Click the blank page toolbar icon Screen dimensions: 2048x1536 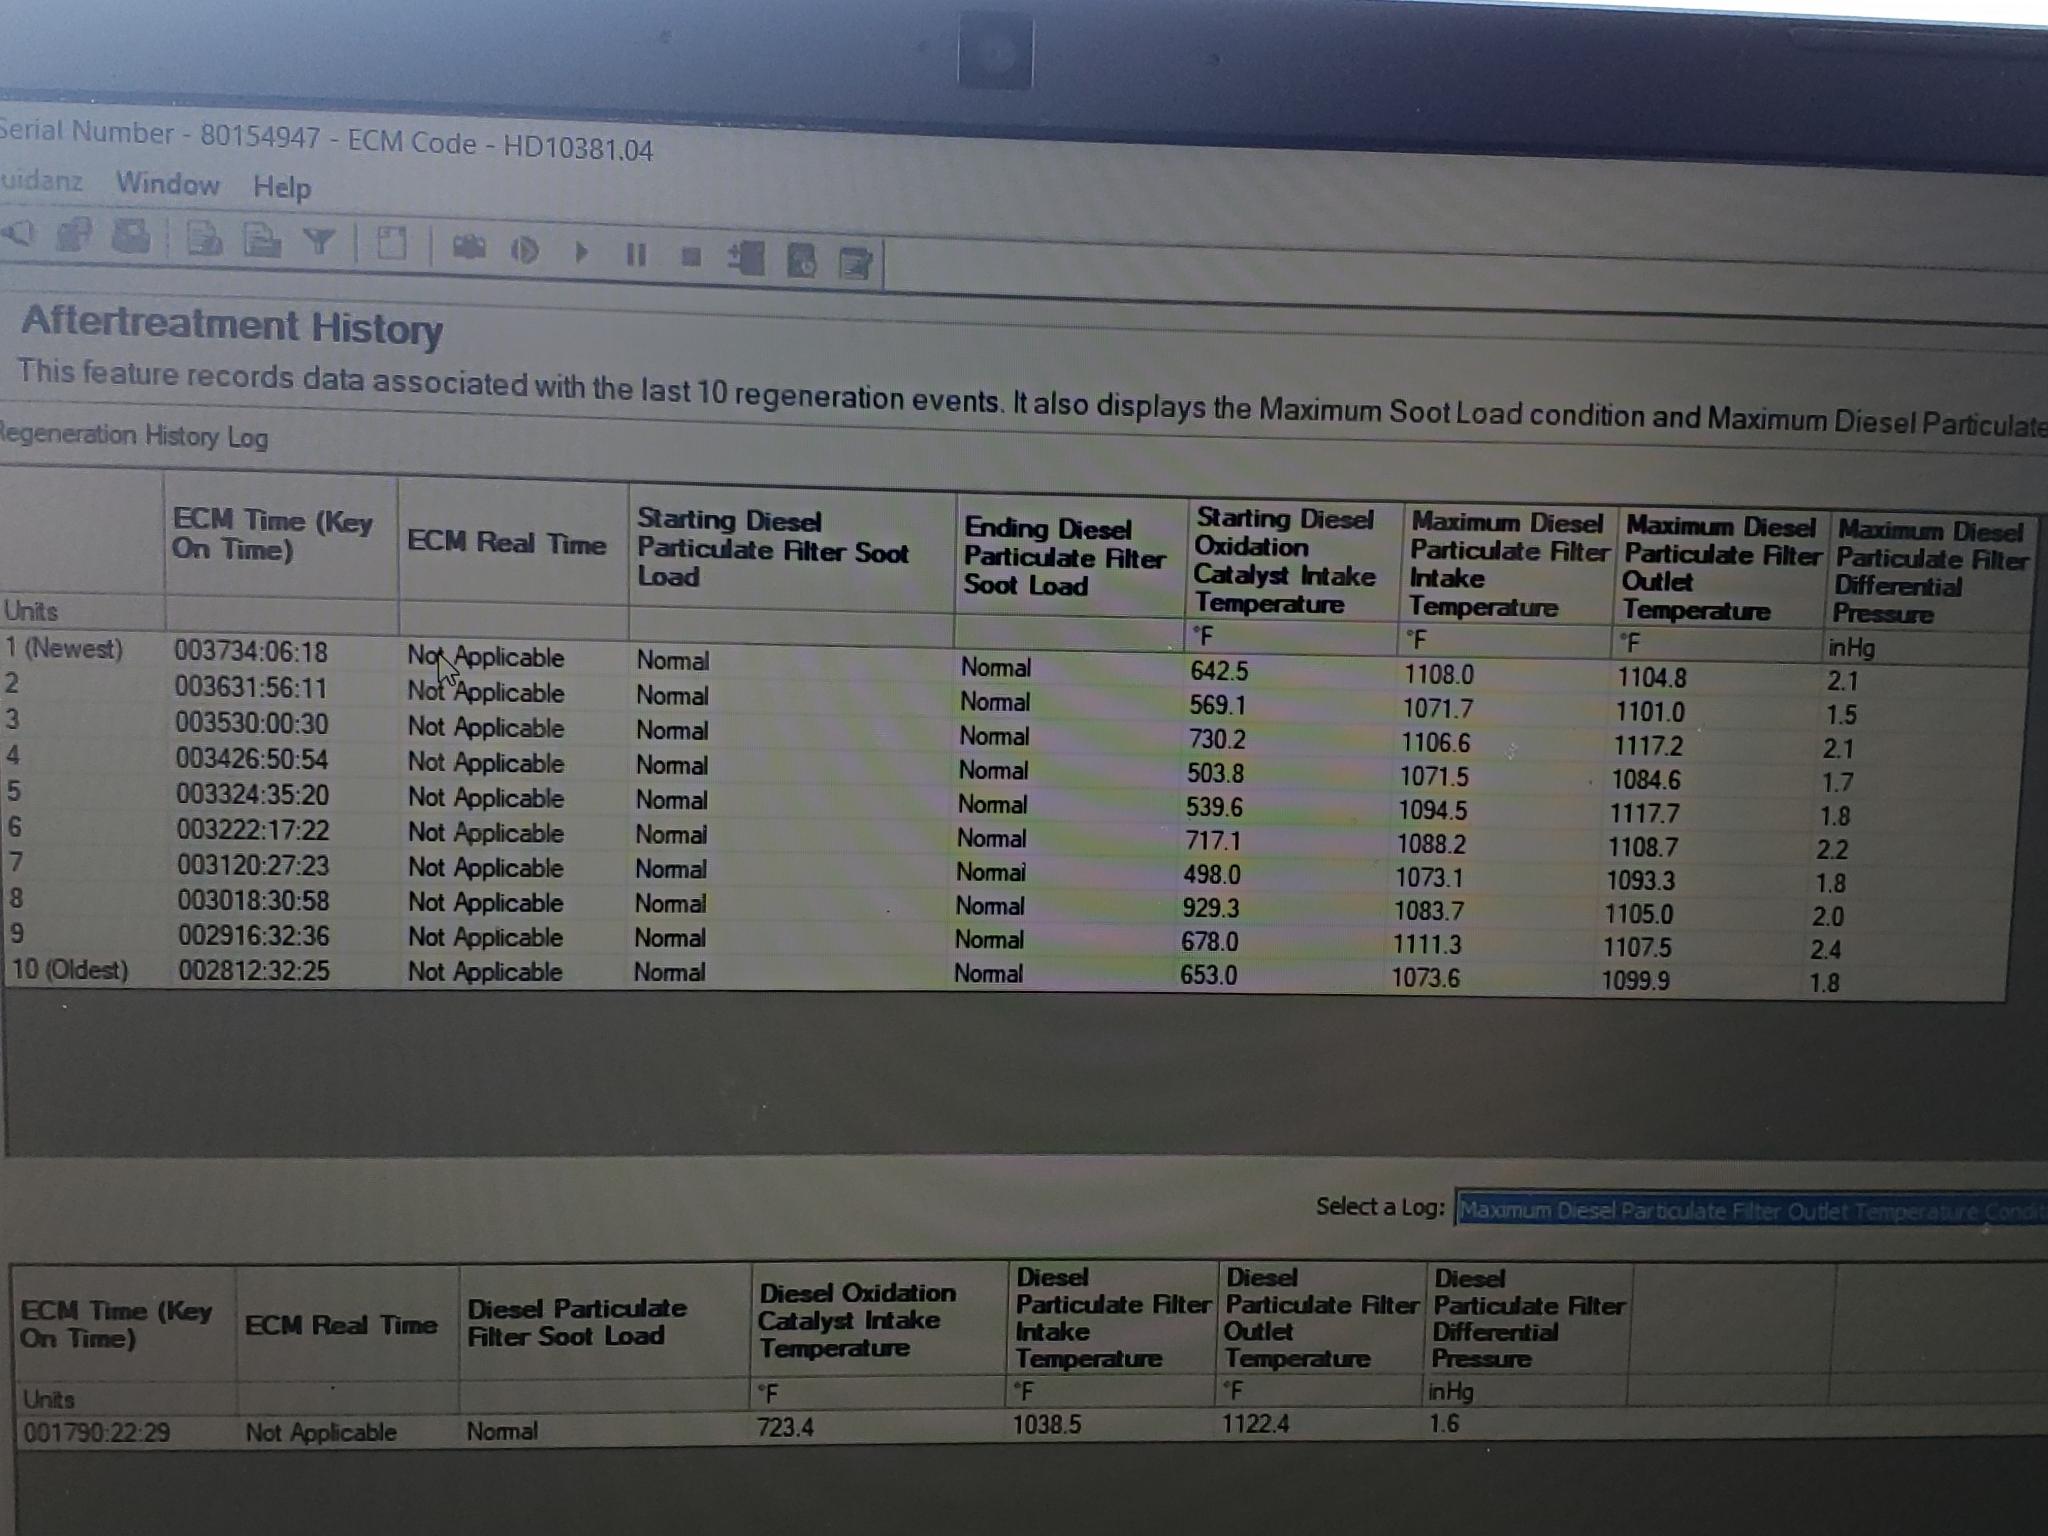click(391, 243)
